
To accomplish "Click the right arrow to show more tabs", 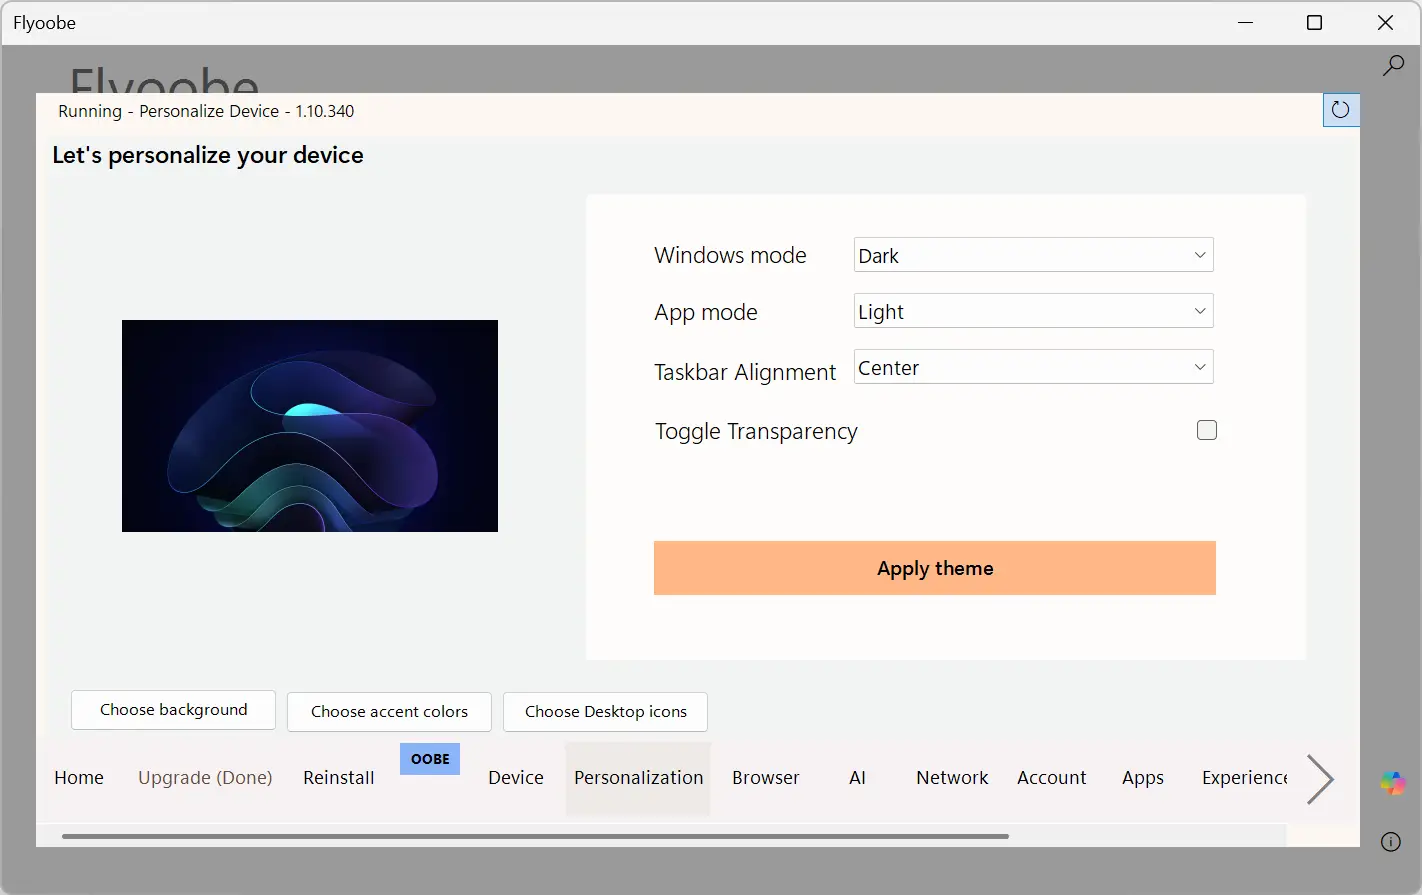I will [x=1320, y=779].
